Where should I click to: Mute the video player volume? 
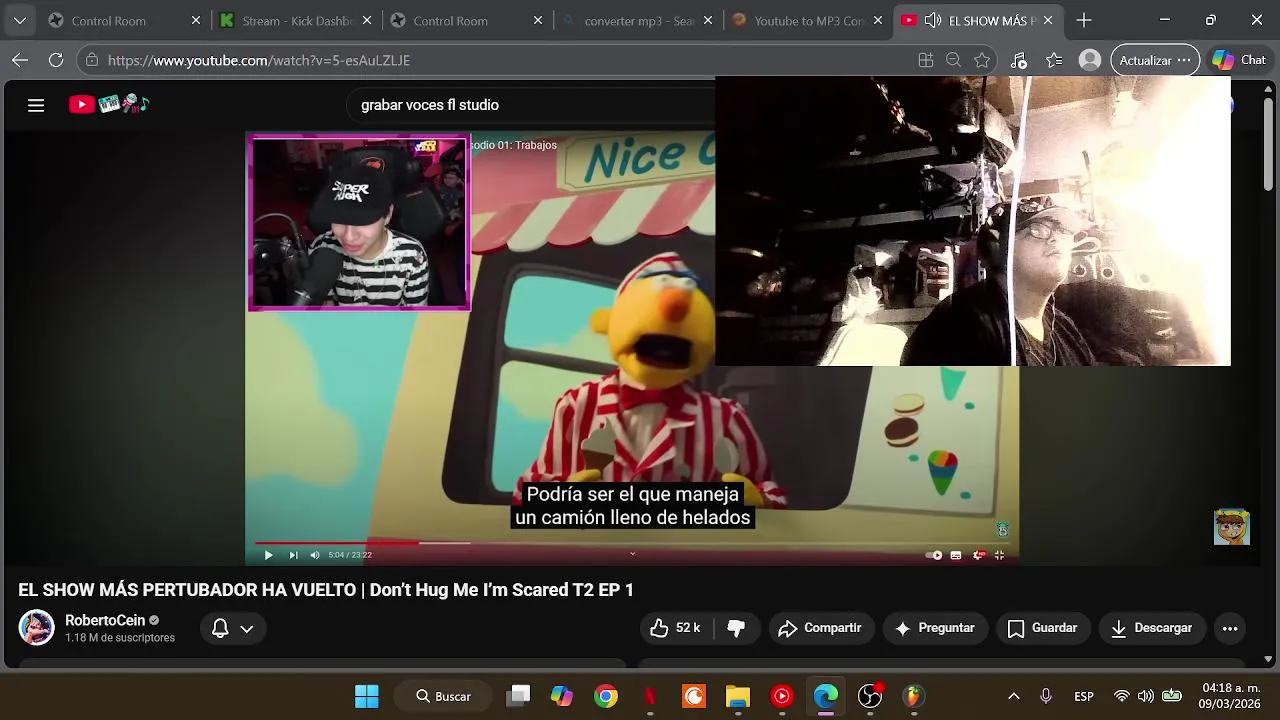tap(315, 555)
